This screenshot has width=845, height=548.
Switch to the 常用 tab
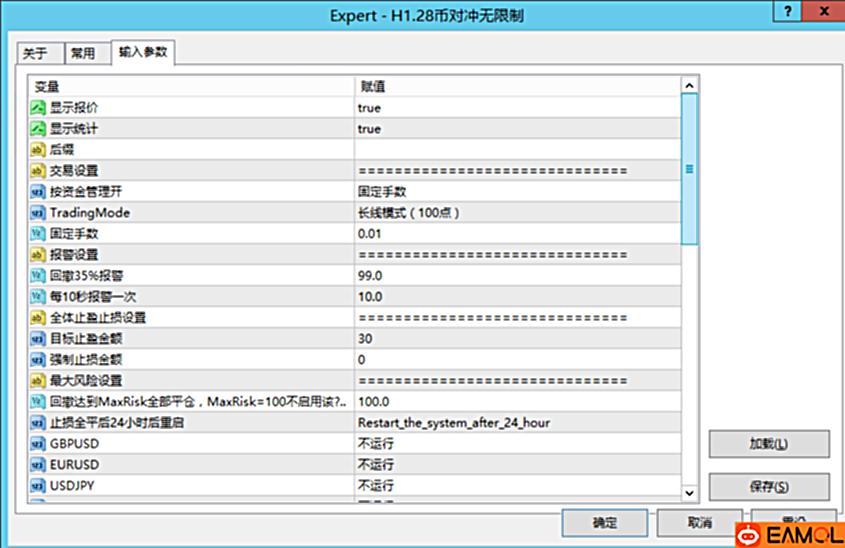click(x=84, y=53)
